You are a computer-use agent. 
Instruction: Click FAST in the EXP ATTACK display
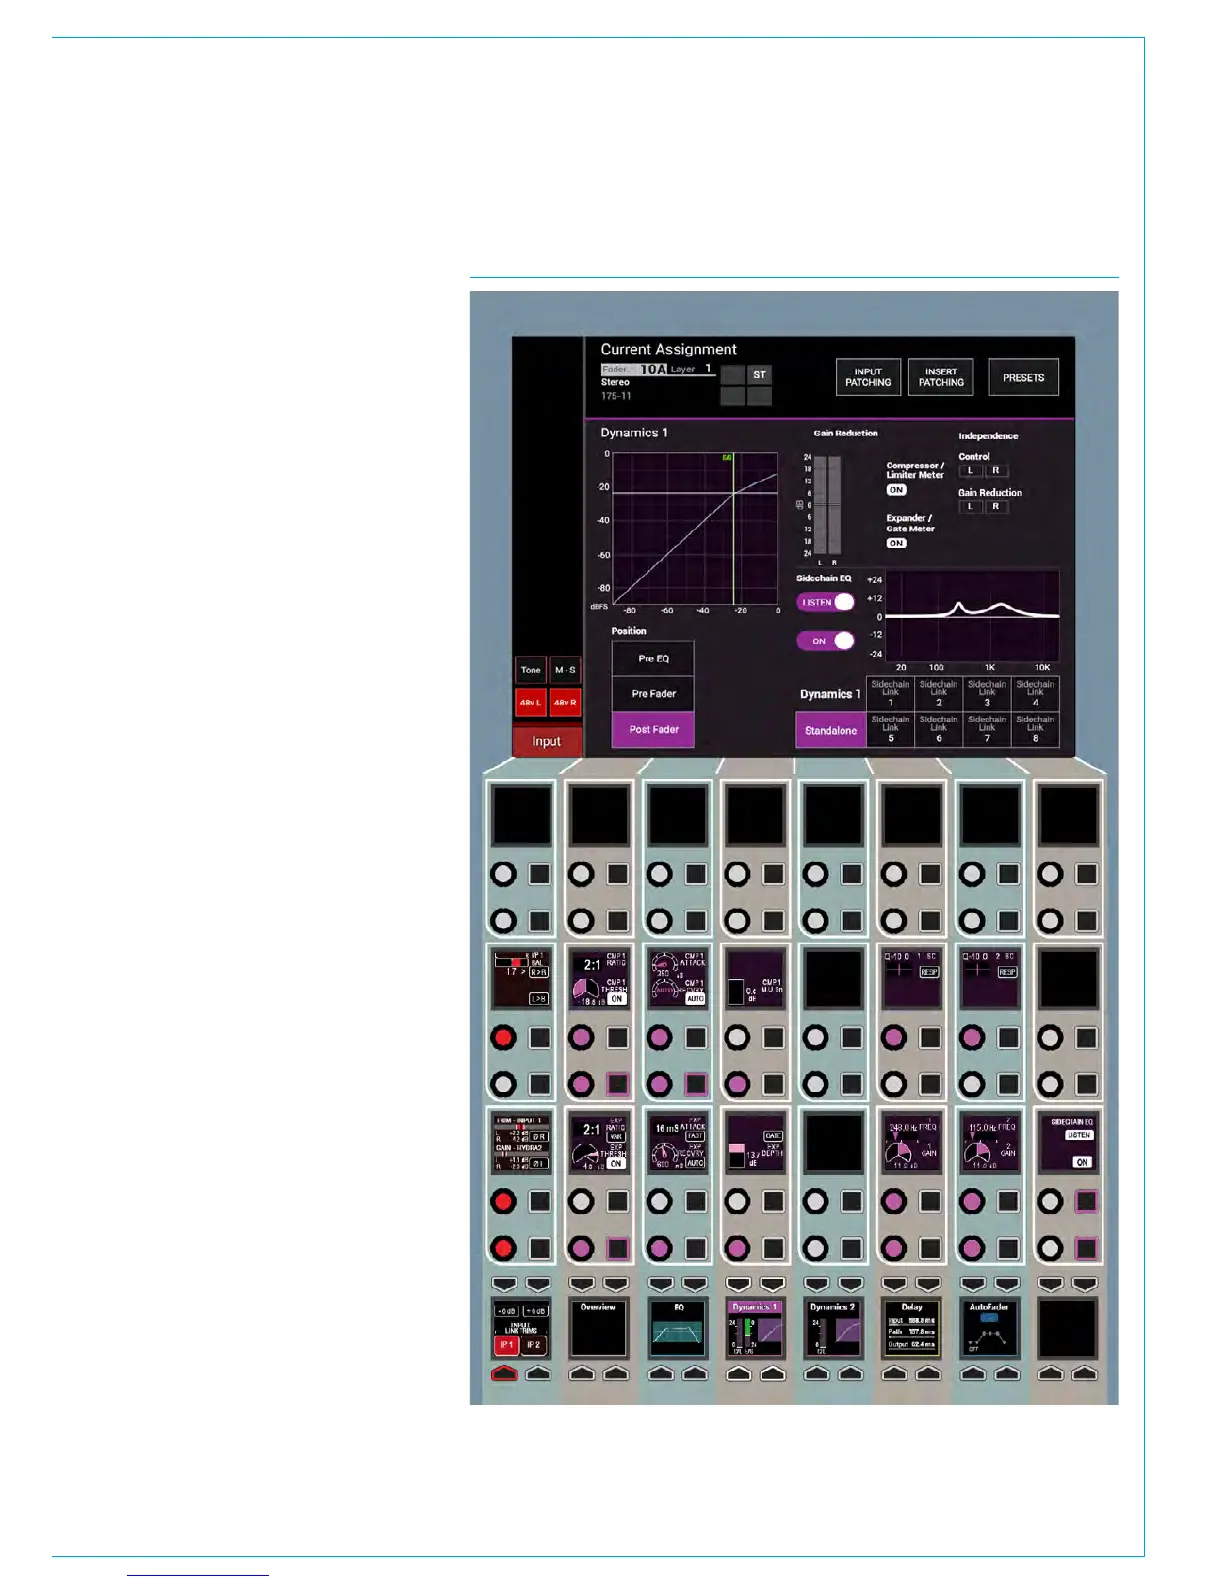point(695,1137)
